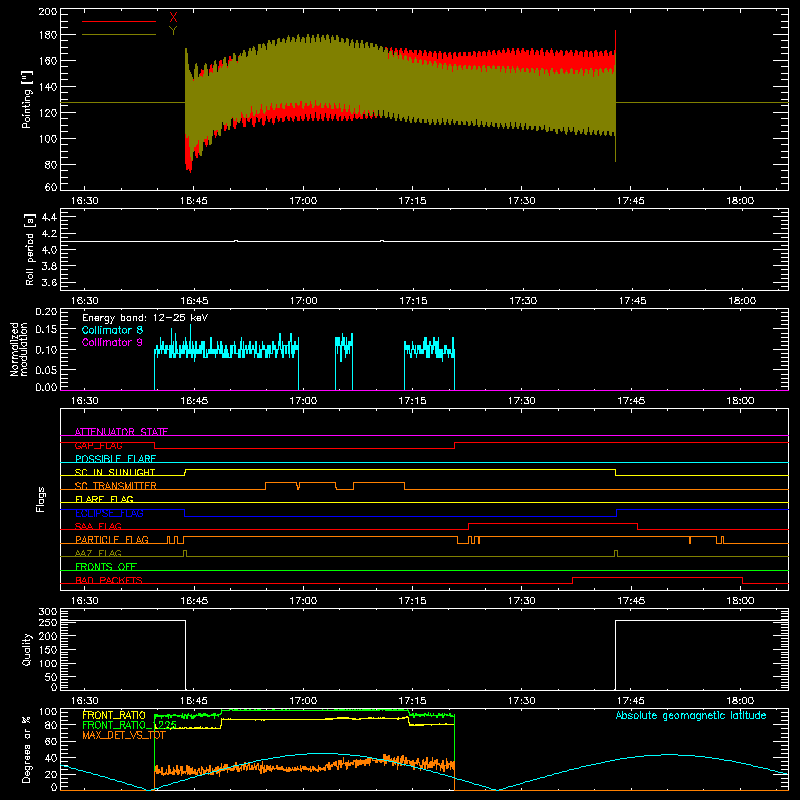The height and width of the screenshot is (800, 800).
Task: Click the Normalized modulation axis title
Action: pyautogui.click(x=18, y=349)
